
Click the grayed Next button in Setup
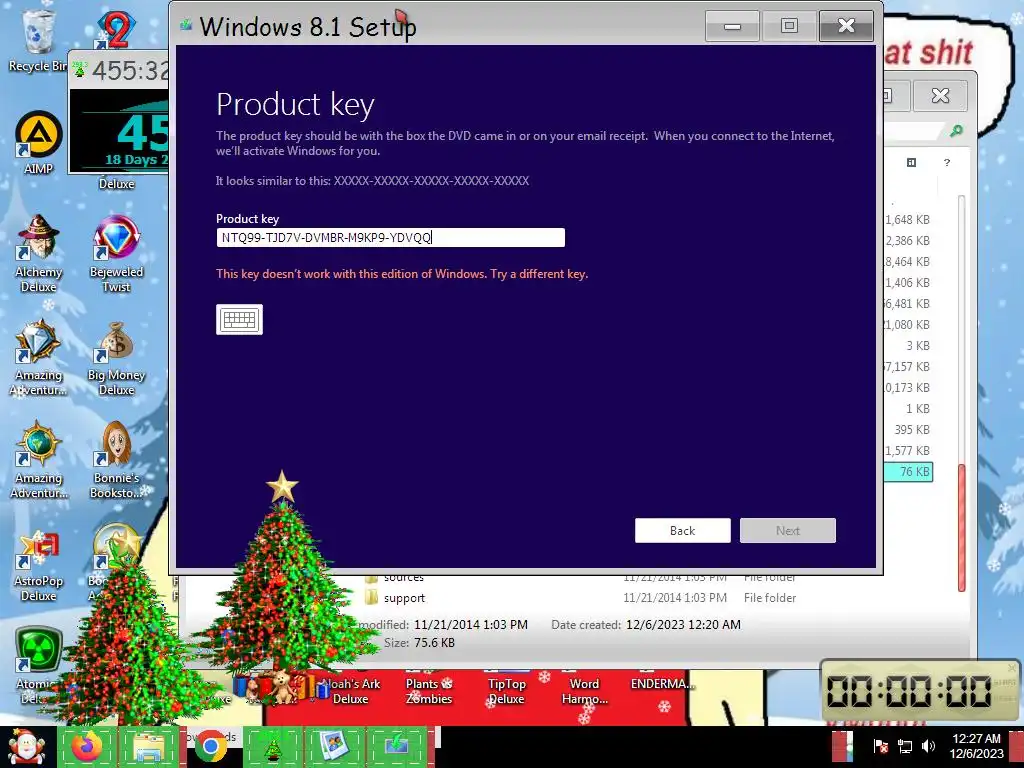point(788,530)
